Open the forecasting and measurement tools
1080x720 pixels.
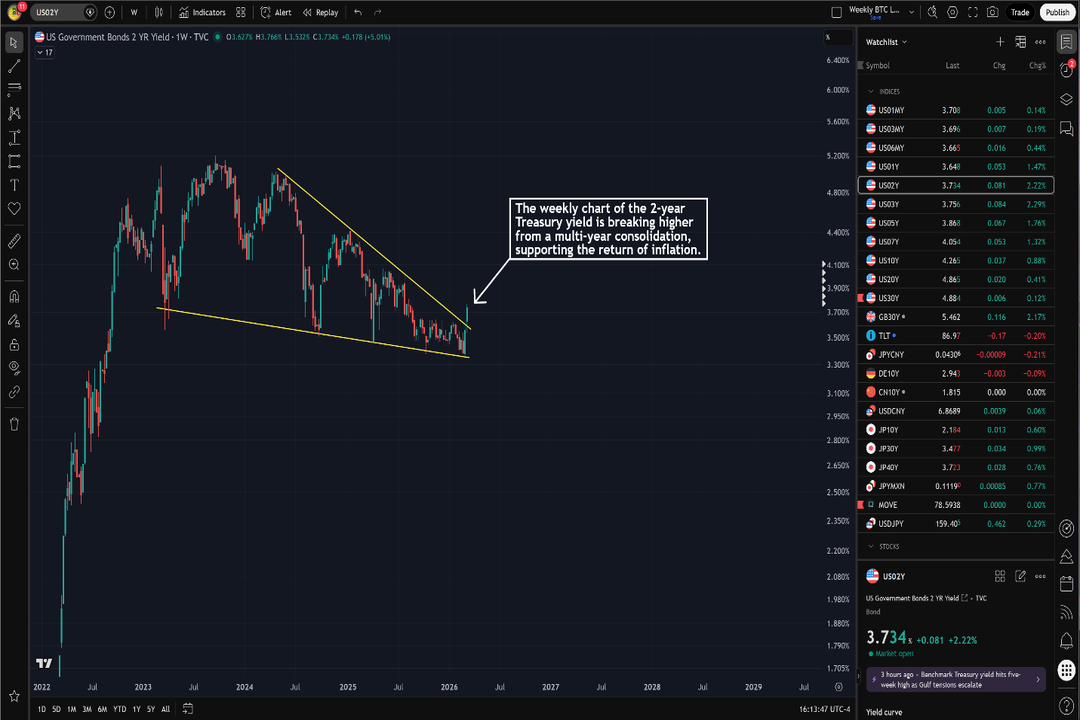[14, 138]
